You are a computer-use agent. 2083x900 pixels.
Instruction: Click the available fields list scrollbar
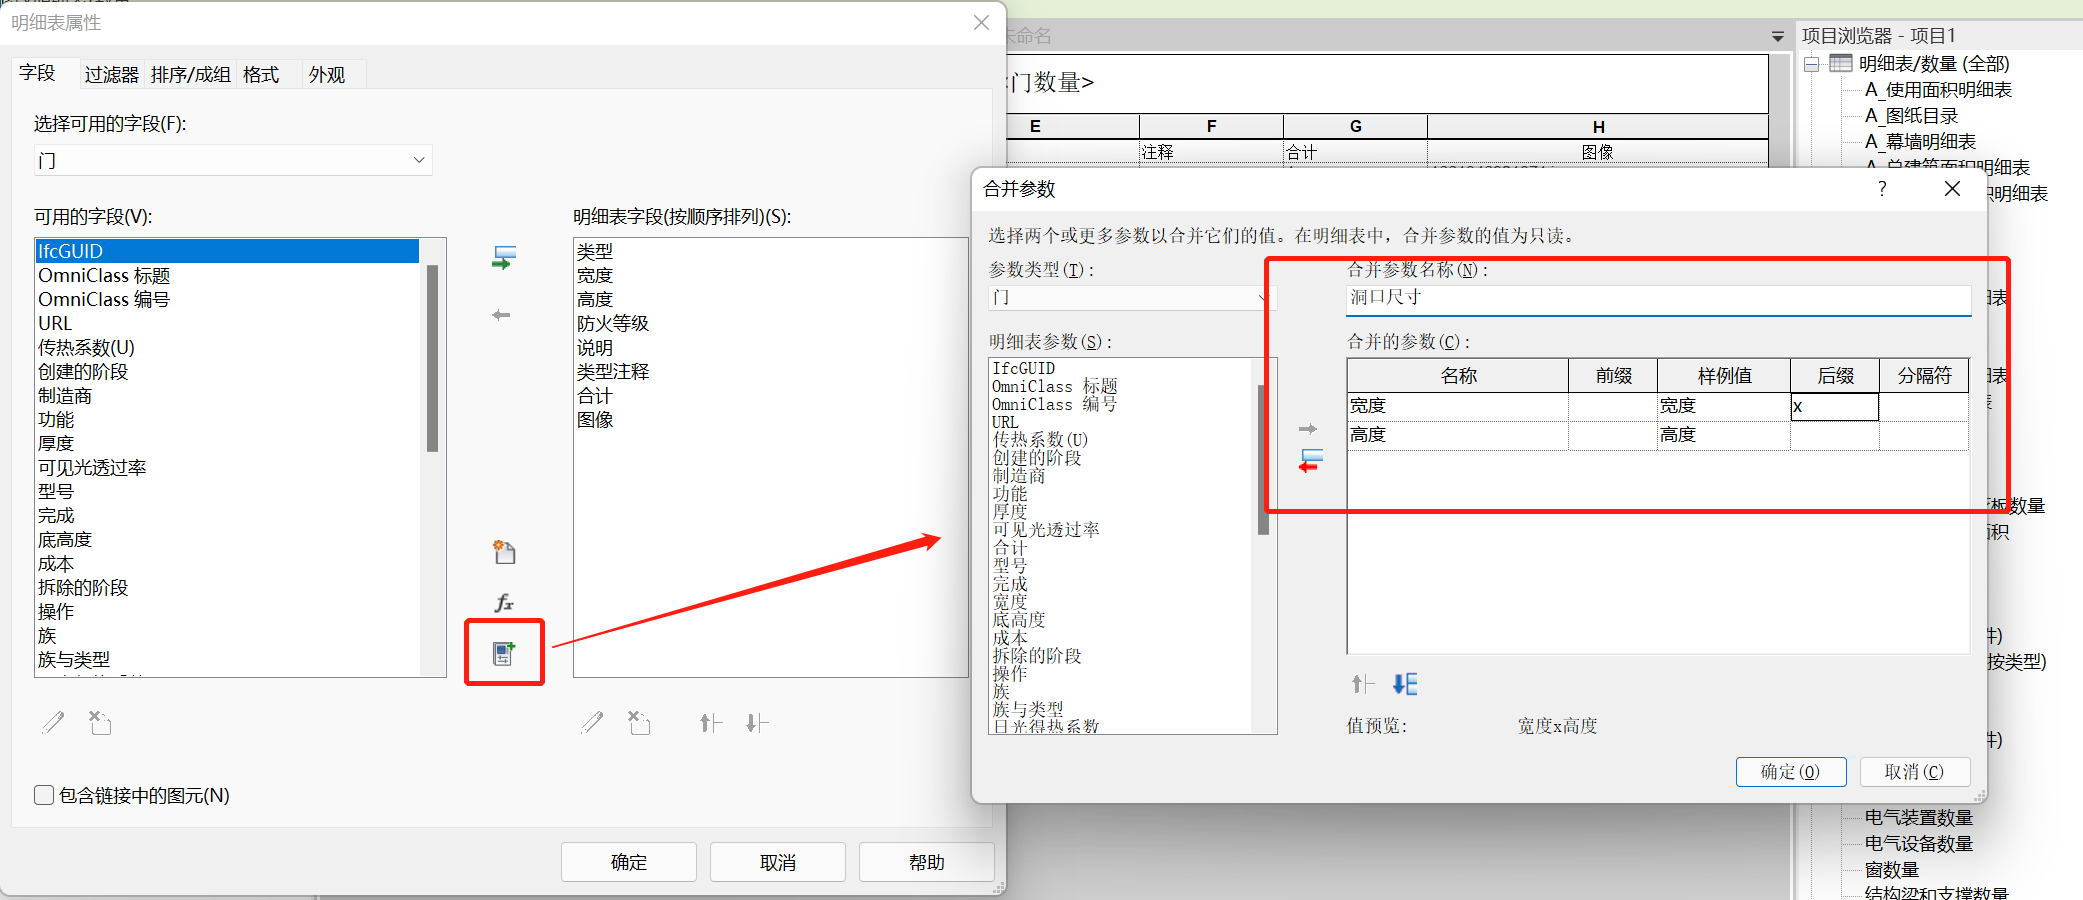point(432,358)
